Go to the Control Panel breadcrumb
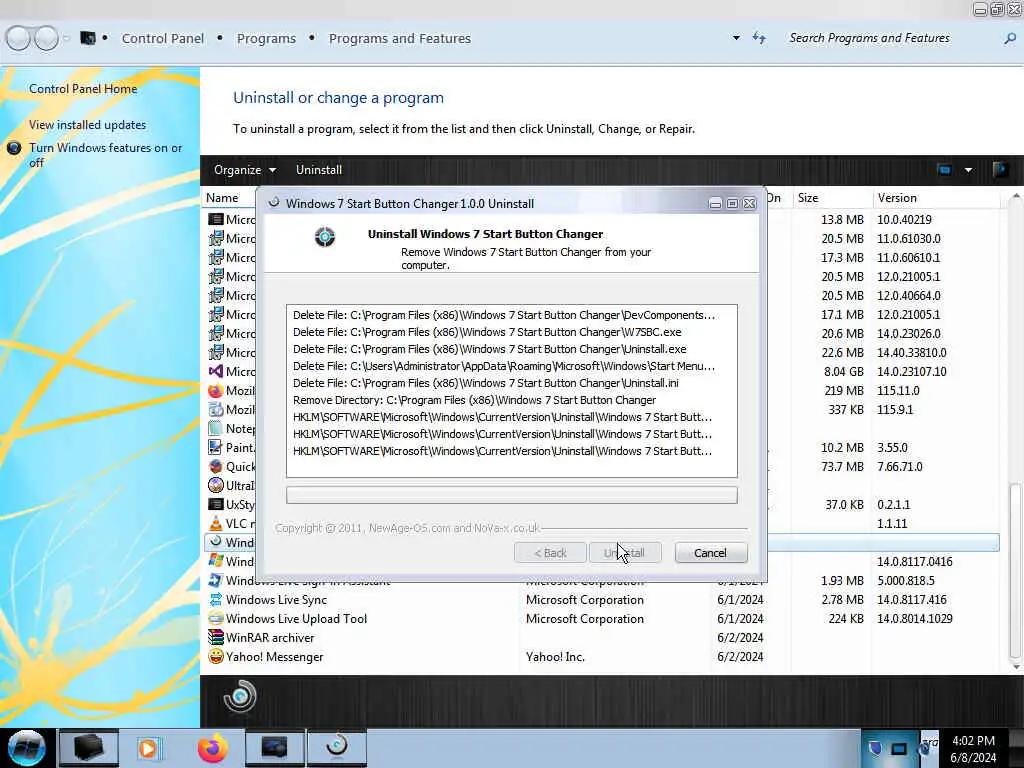This screenshot has width=1024, height=768. tap(163, 39)
